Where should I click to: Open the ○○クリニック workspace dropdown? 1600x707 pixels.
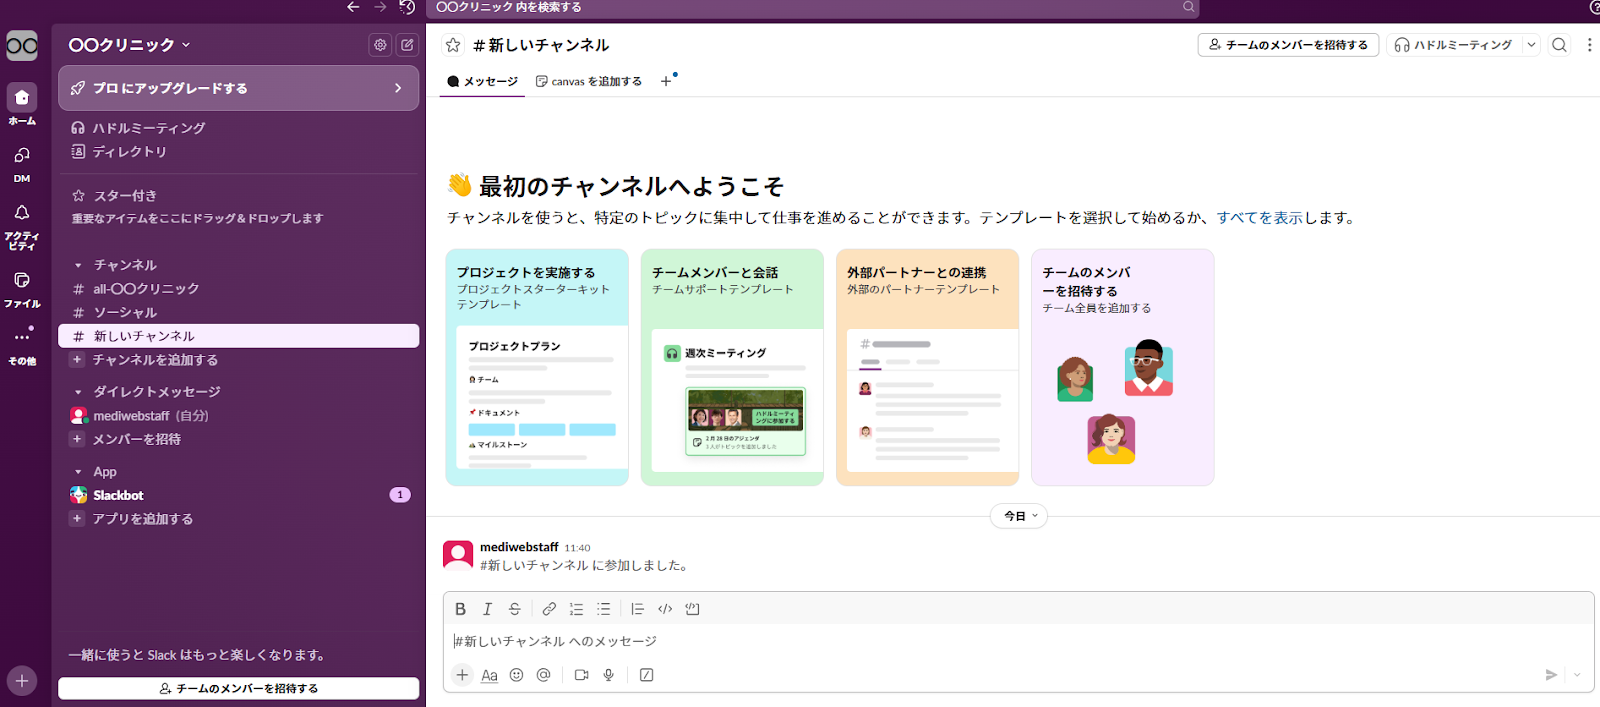coord(129,45)
